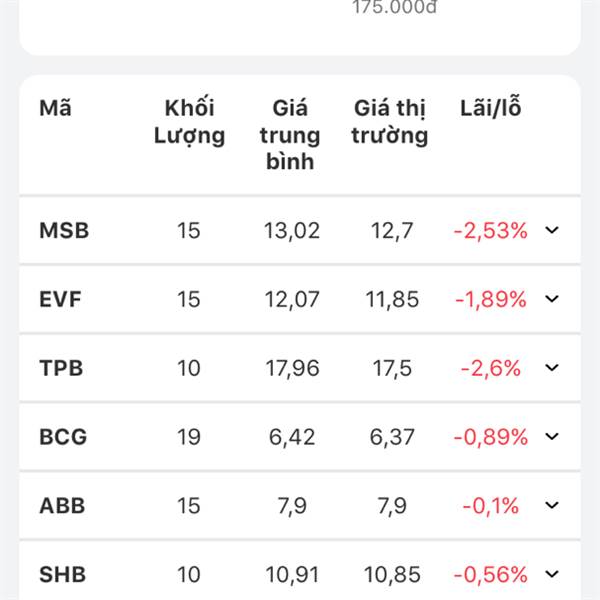Expand the ABB row chevron
The width and height of the screenshot is (600, 600).
[552, 505]
